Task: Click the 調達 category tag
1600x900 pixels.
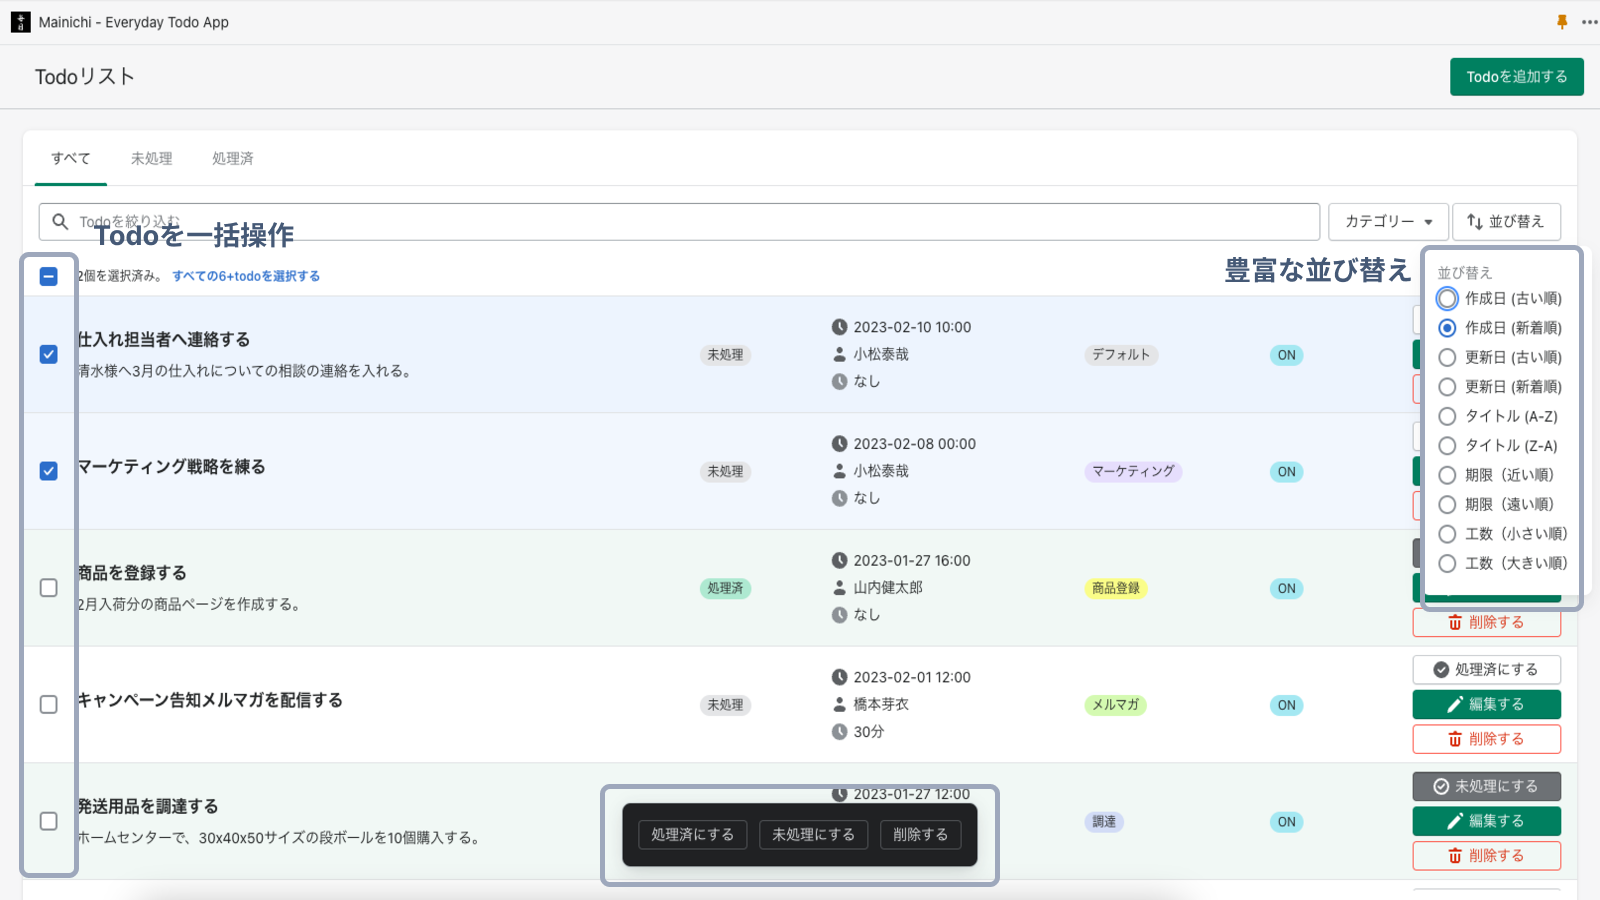Action: coord(1104,822)
